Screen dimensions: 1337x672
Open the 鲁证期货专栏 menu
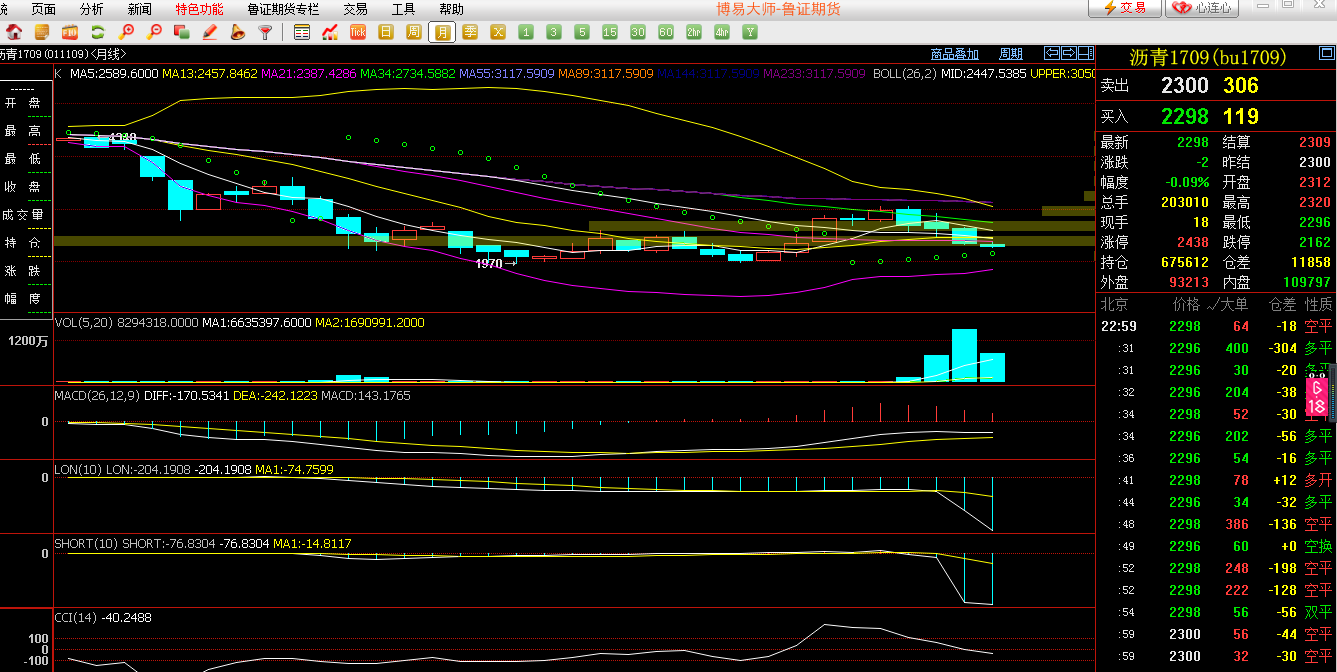tap(283, 9)
